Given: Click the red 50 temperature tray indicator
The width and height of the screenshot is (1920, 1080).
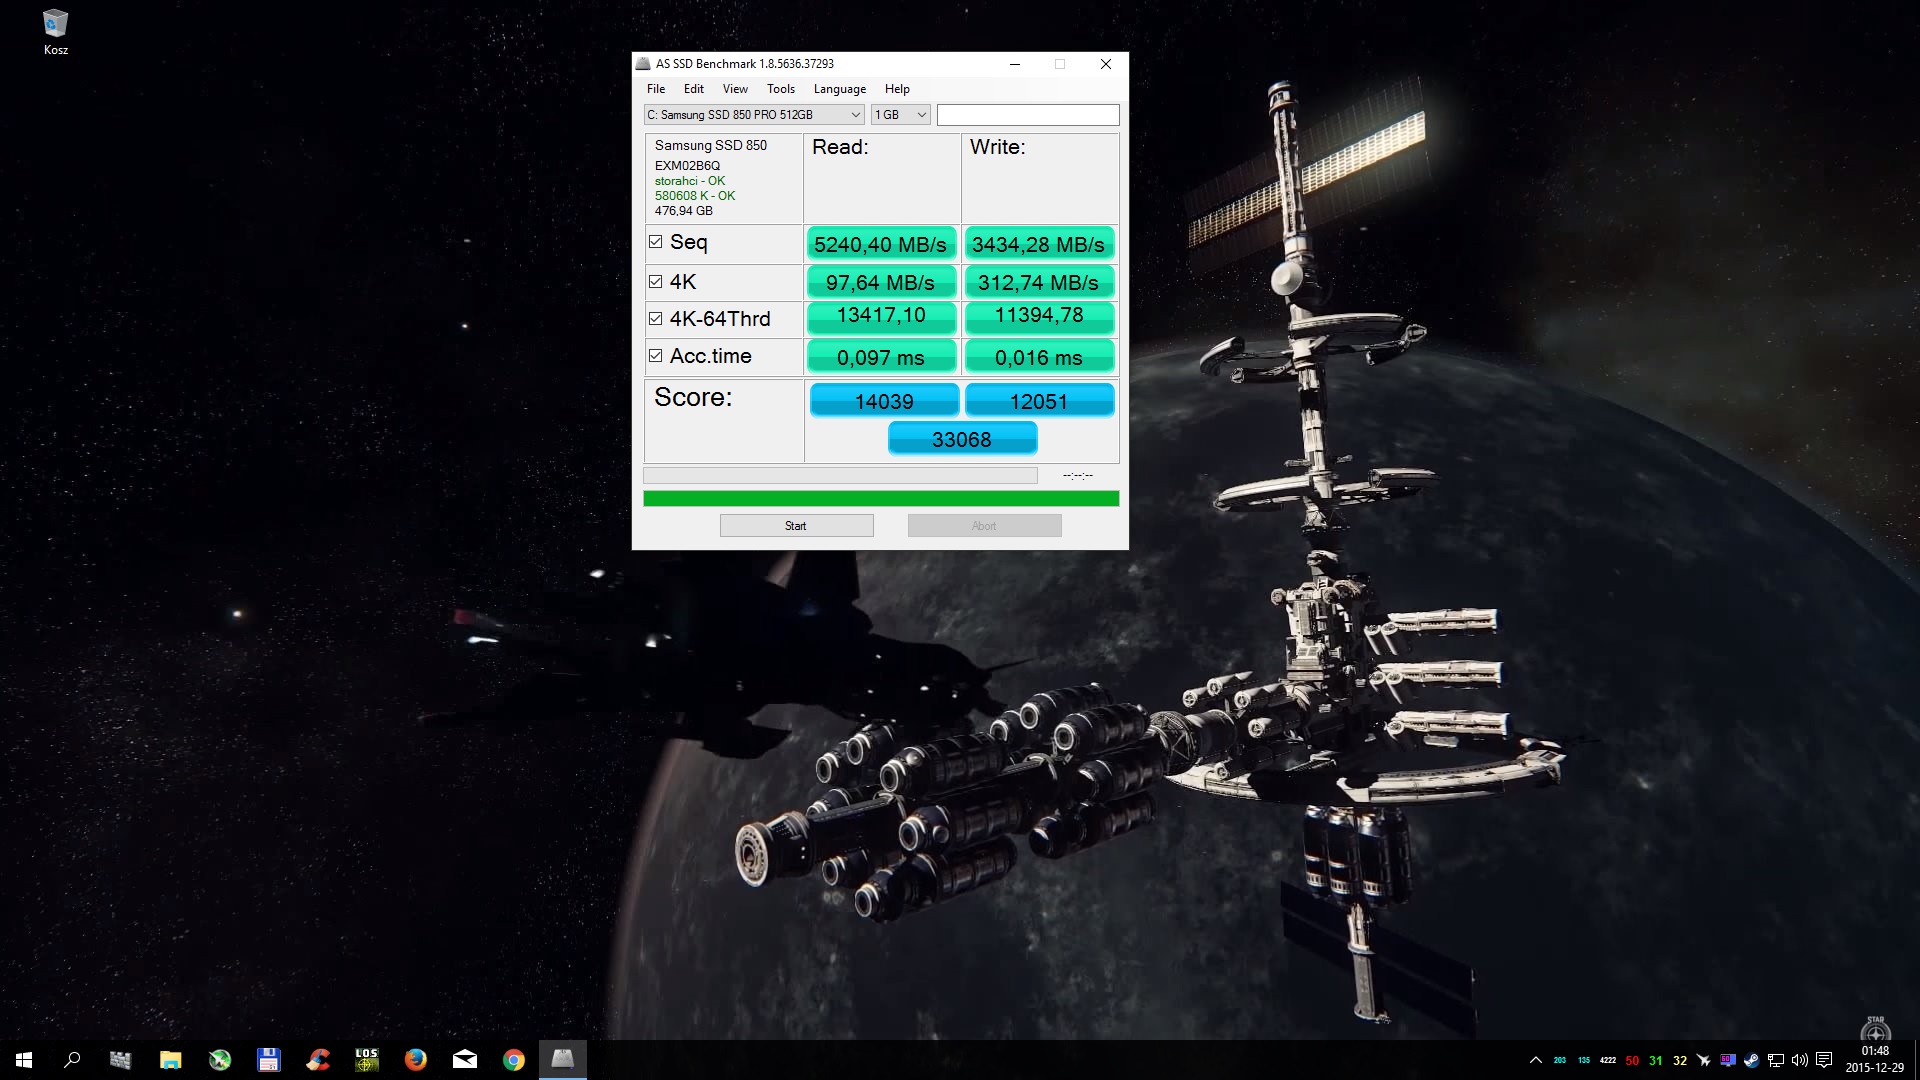Looking at the screenshot, I should (x=1632, y=1061).
